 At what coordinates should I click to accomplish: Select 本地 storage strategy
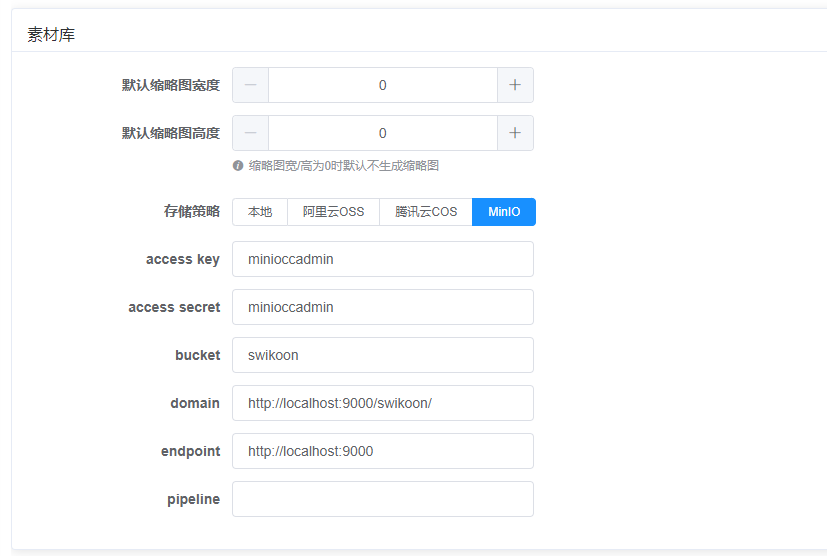click(x=260, y=212)
